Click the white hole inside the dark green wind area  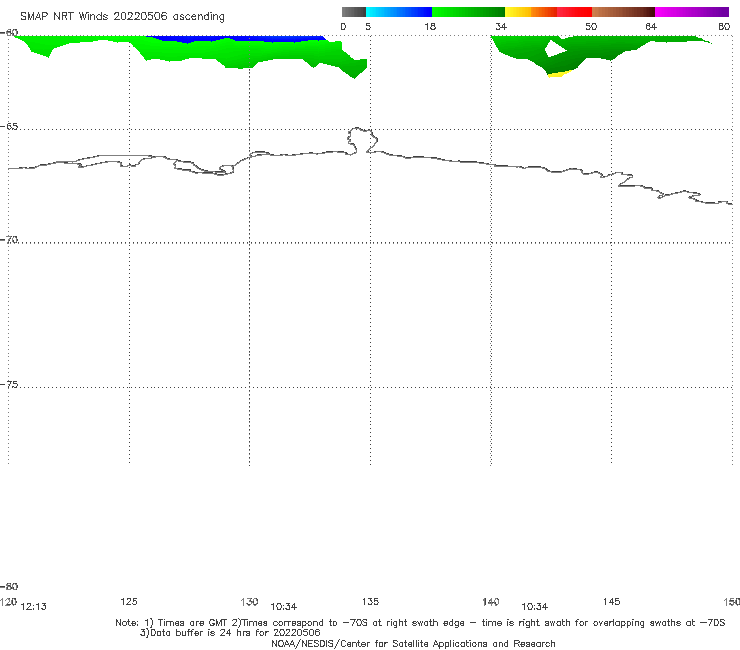555,49
